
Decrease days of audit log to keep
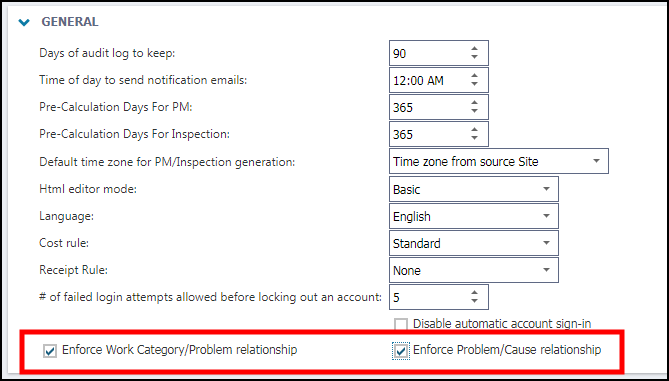474,58
